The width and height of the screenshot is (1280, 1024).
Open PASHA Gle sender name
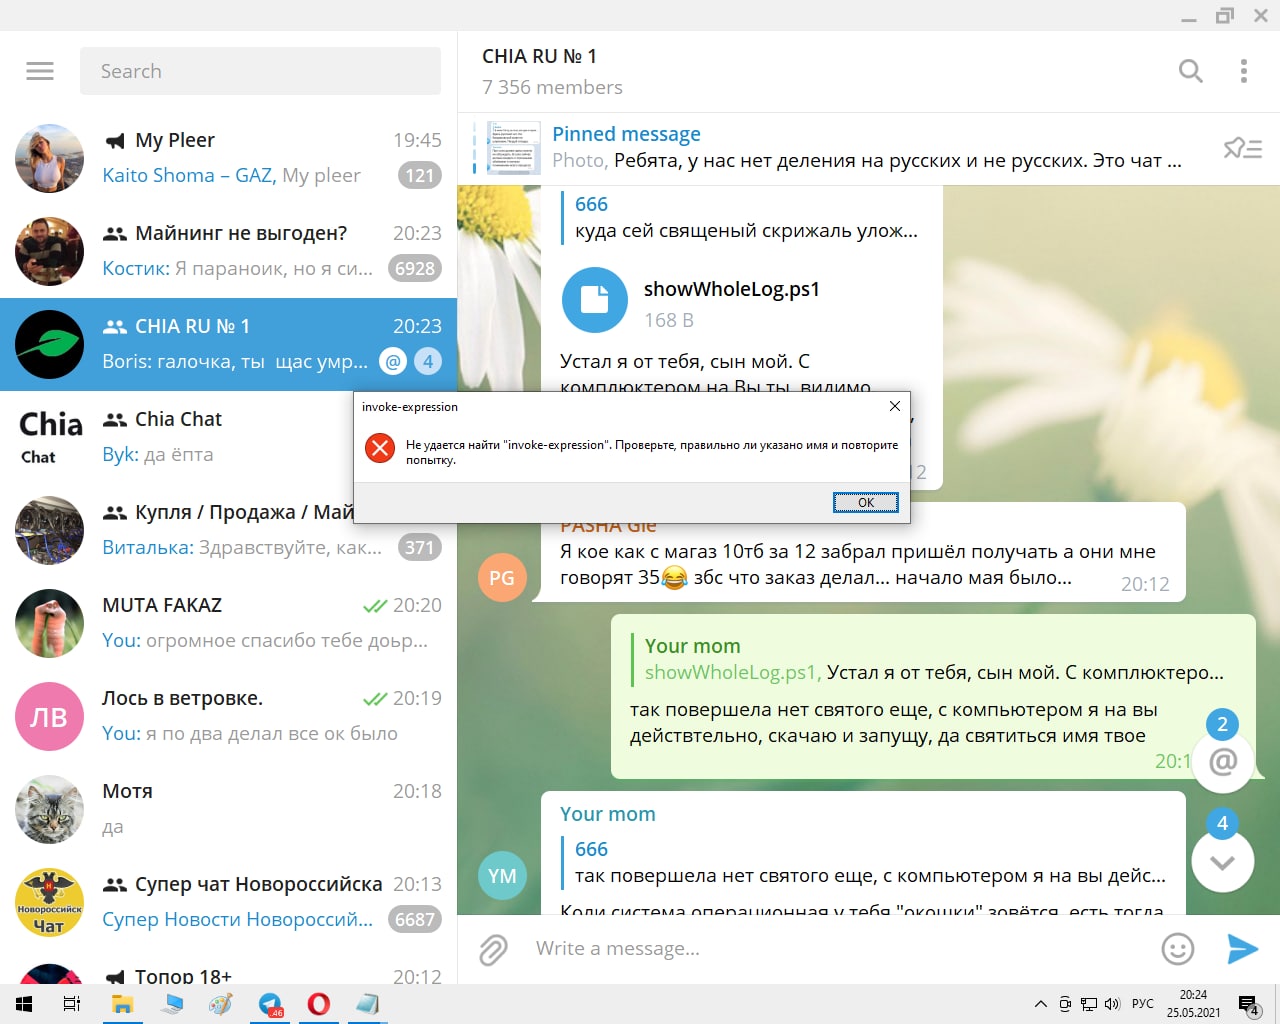pos(608,525)
